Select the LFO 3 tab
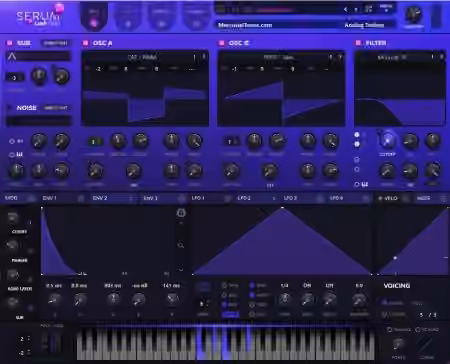The image size is (450, 364). click(x=290, y=198)
